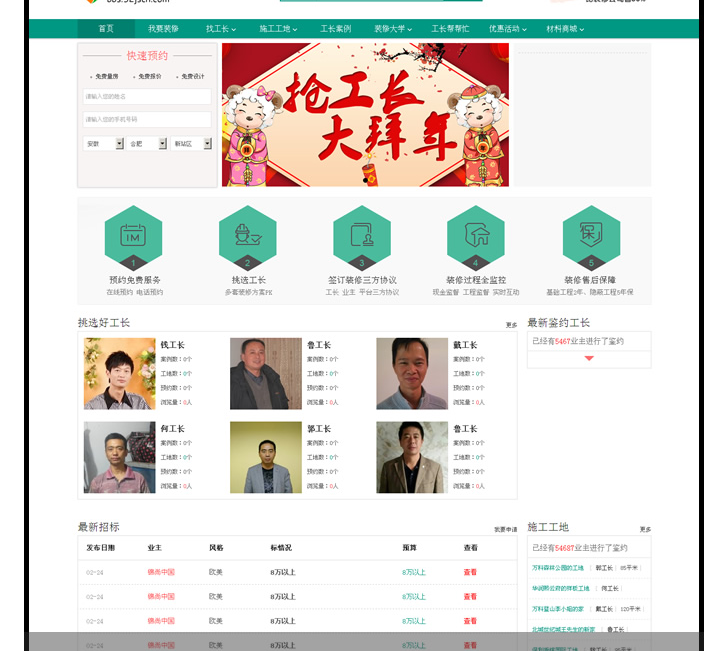Open 工长案例 in the nav bar
Viewport: 714px width, 651px height.
336,29
